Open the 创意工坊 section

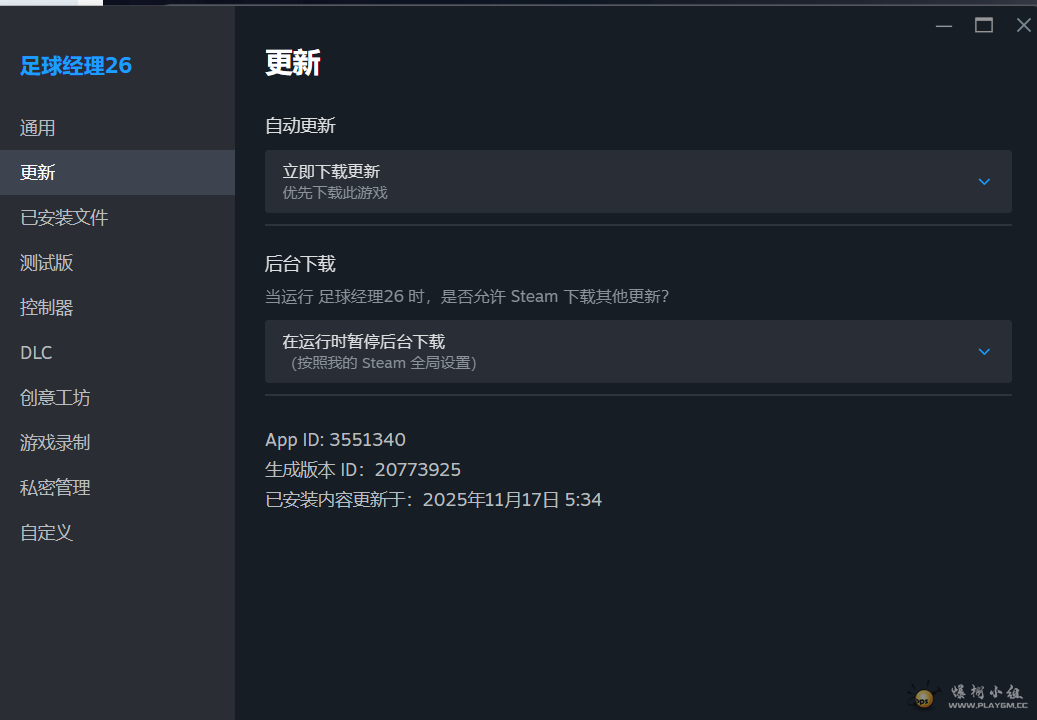[55, 398]
